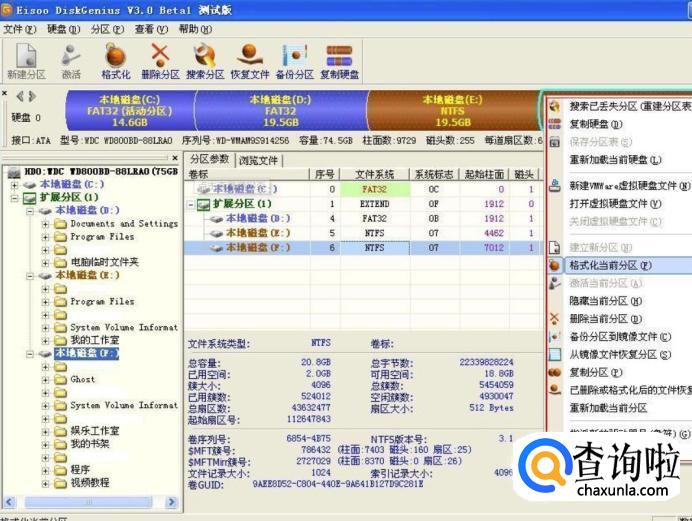Close the disk tree panel with X

[x=175, y=157]
